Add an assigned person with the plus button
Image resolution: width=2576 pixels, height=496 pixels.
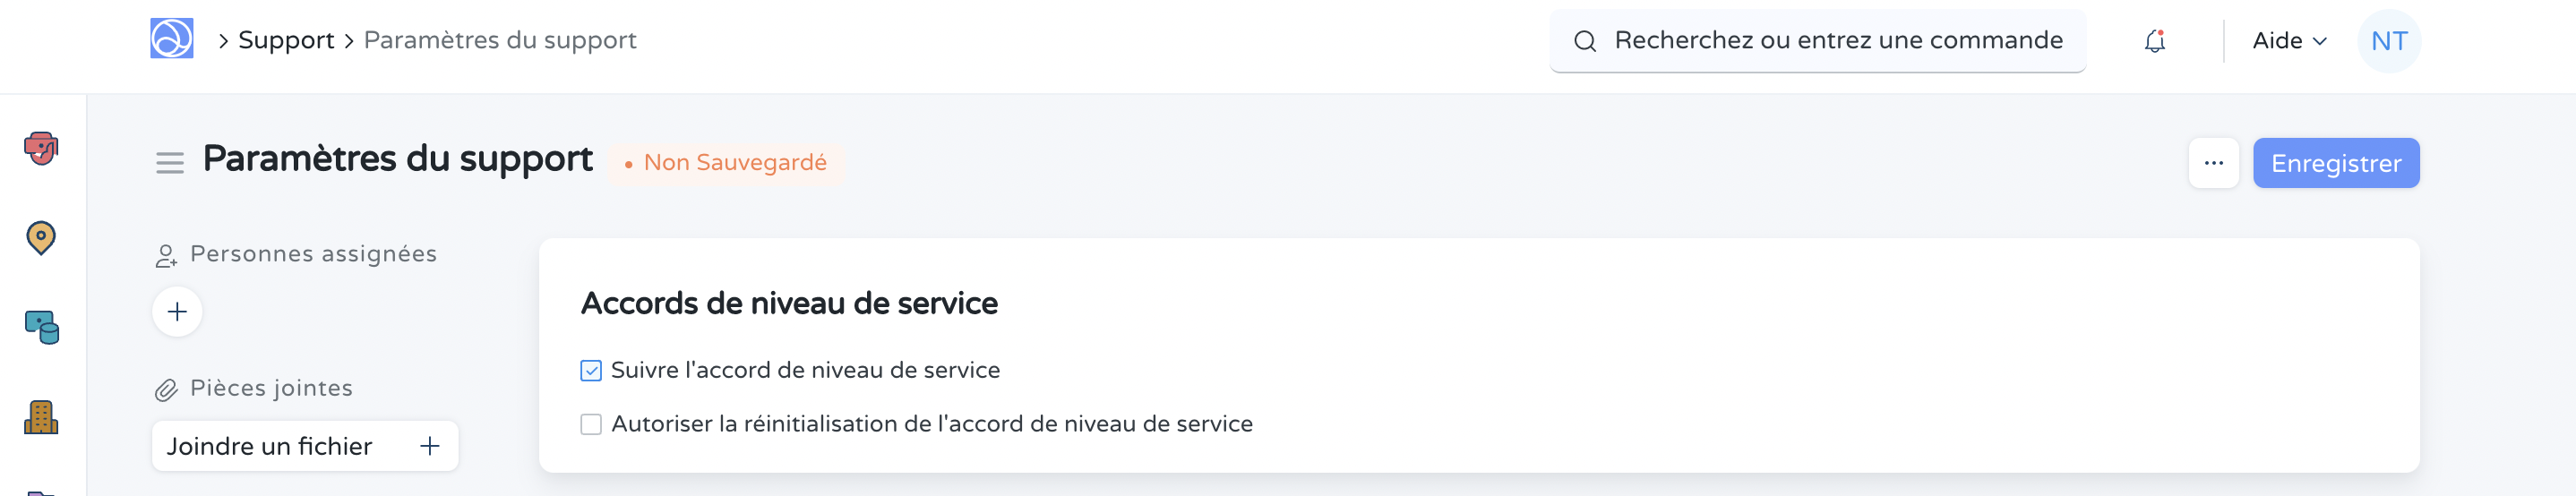[177, 312]
